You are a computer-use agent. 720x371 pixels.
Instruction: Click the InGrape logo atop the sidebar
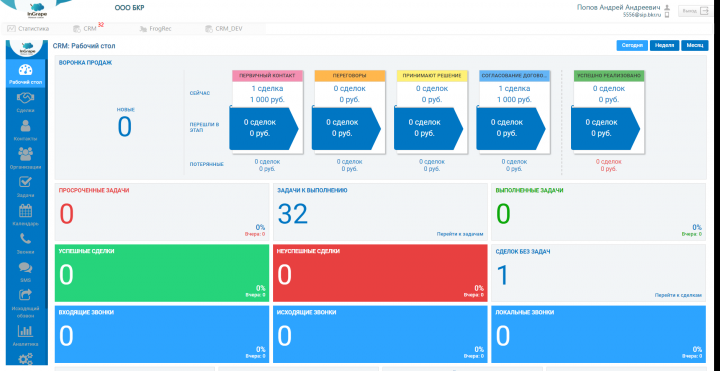click(x=28, y=48)
